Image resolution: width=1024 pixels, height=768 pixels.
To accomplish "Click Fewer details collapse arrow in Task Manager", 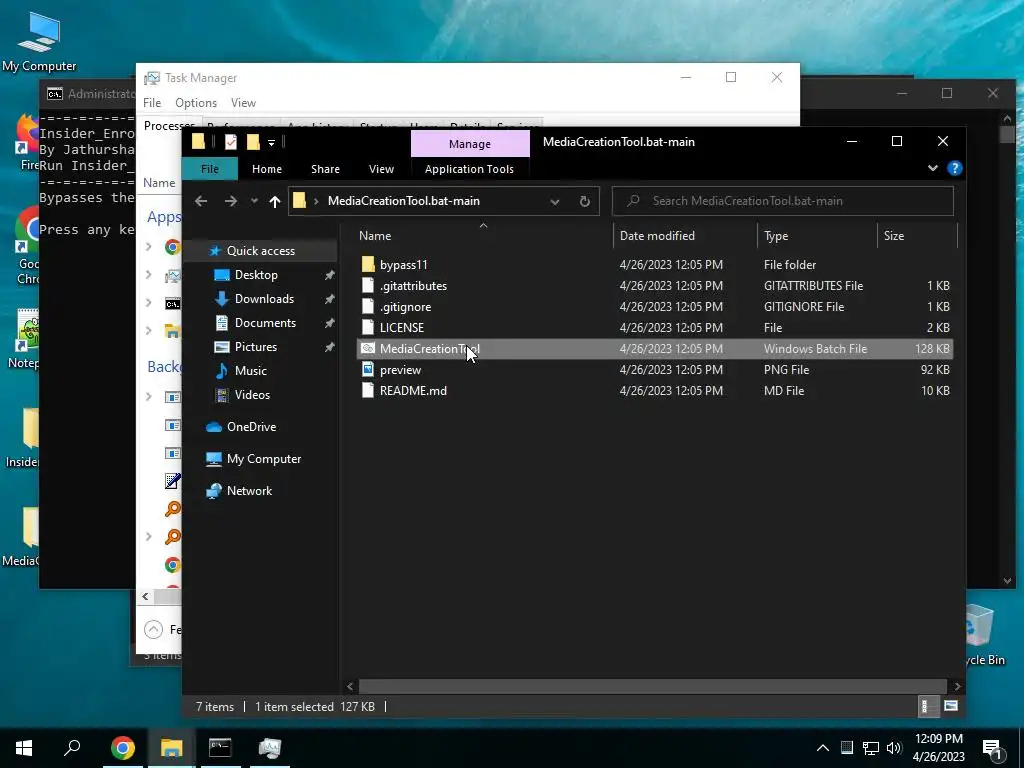I will tap(153, 630).
